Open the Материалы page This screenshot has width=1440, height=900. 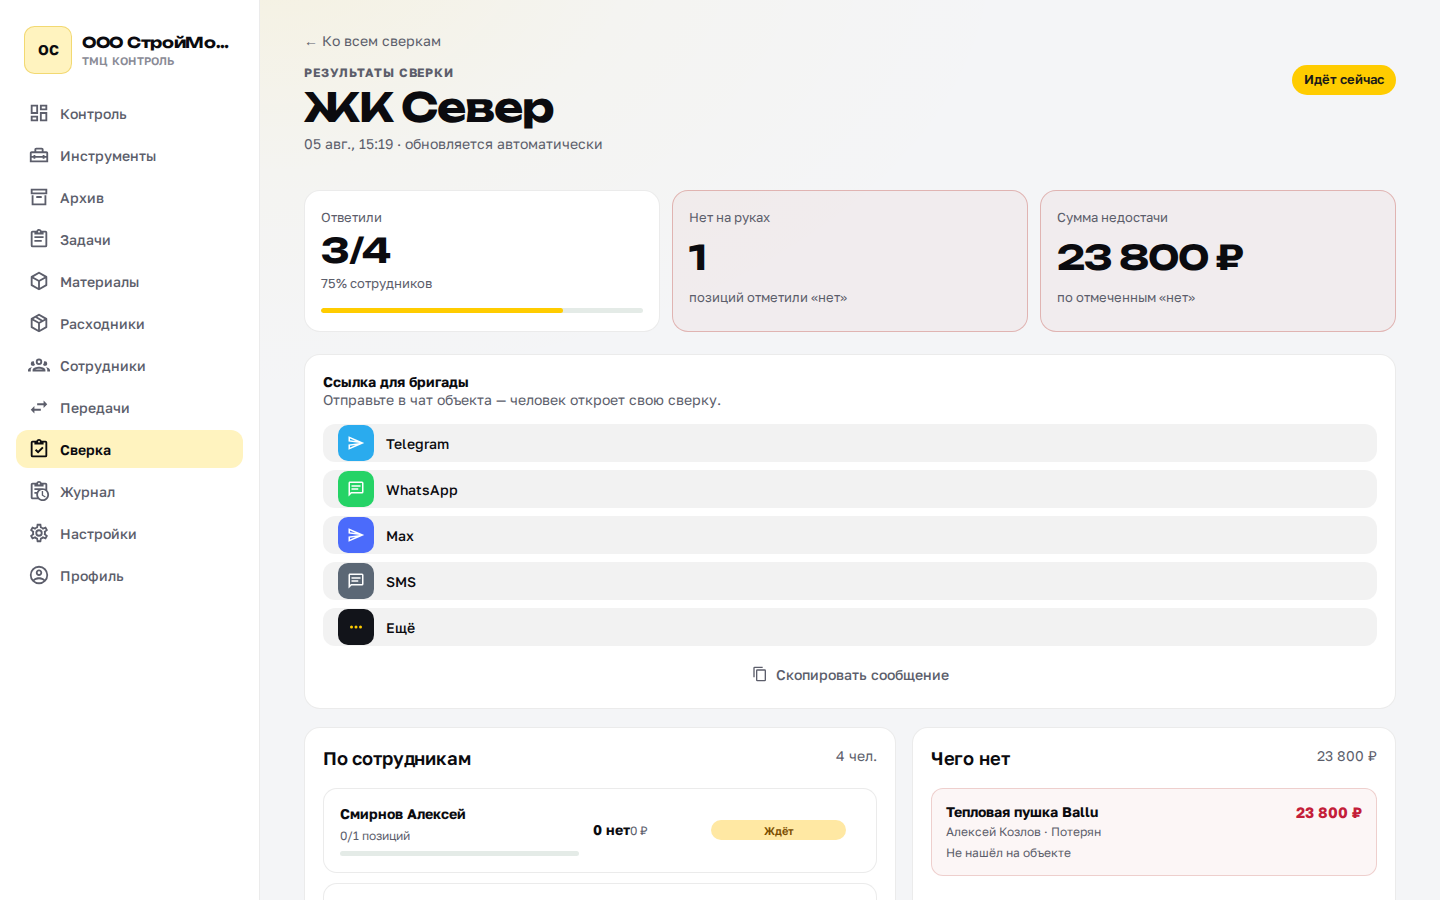click(x=129, y=281)
